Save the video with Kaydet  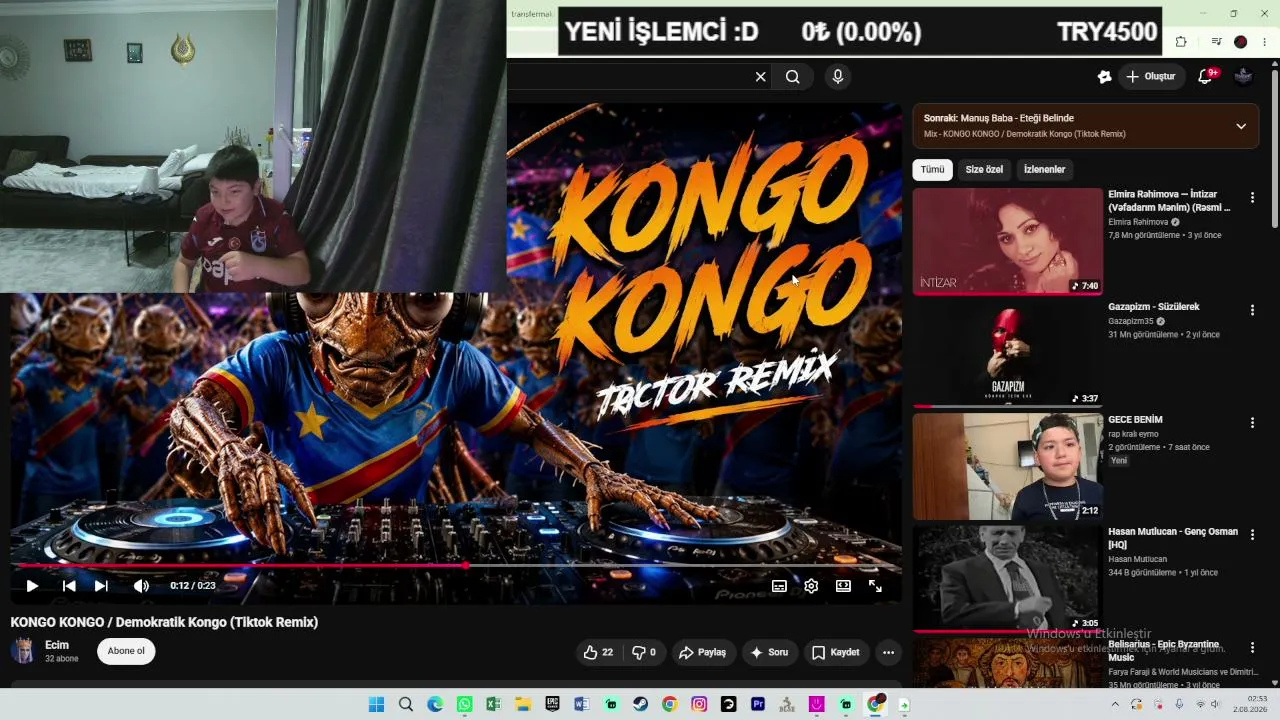836,652
